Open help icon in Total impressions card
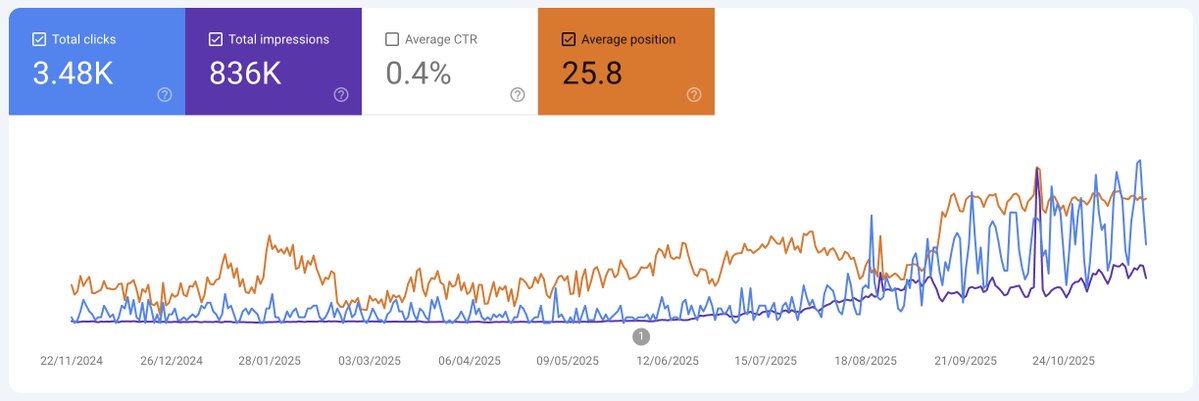Image resolution: width=1199 pixels, height=401 pixels. 341,95
